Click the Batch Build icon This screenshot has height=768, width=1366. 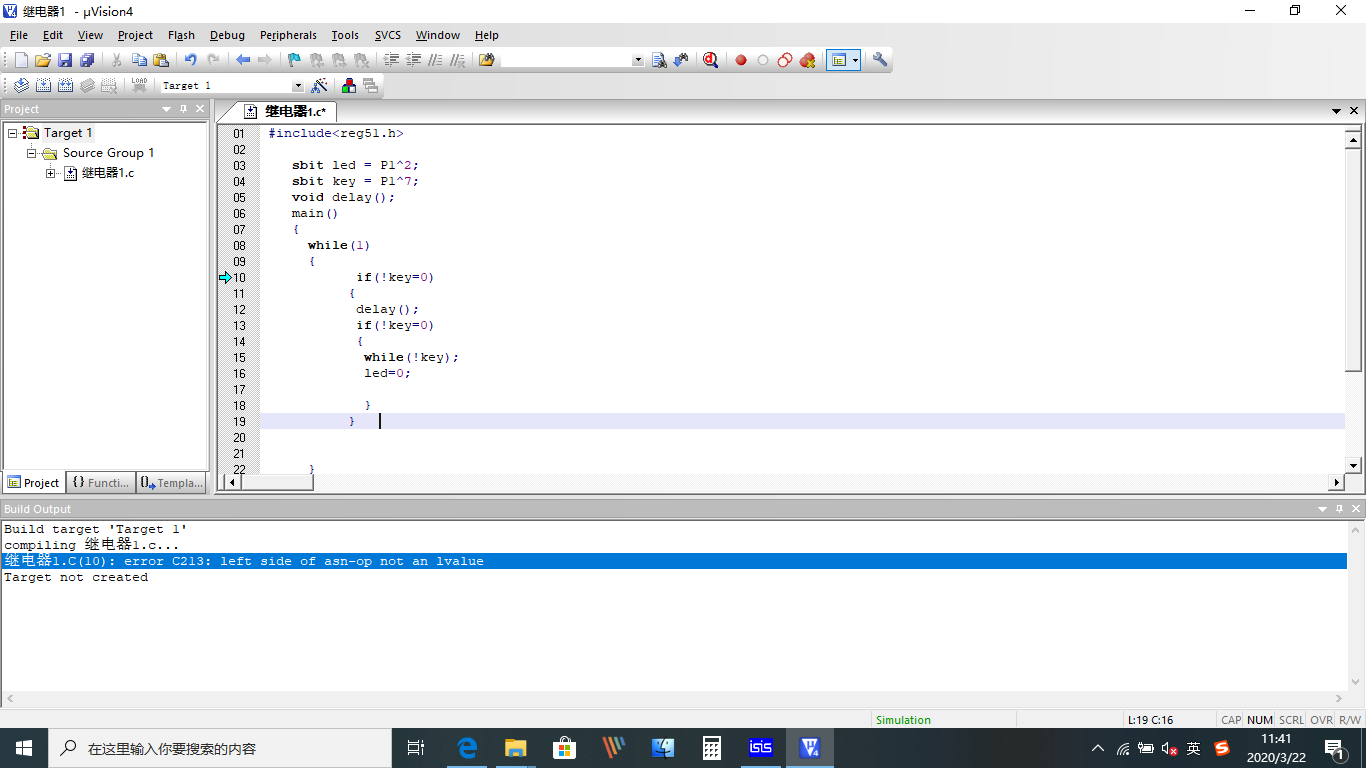(87, 86)
